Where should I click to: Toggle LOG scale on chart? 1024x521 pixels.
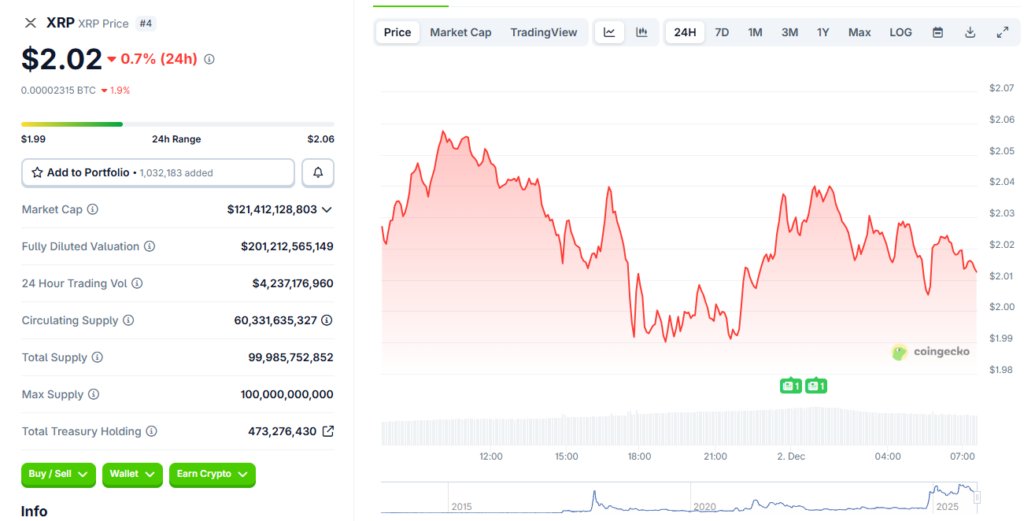pyautogui.click(x=900, y=32)
